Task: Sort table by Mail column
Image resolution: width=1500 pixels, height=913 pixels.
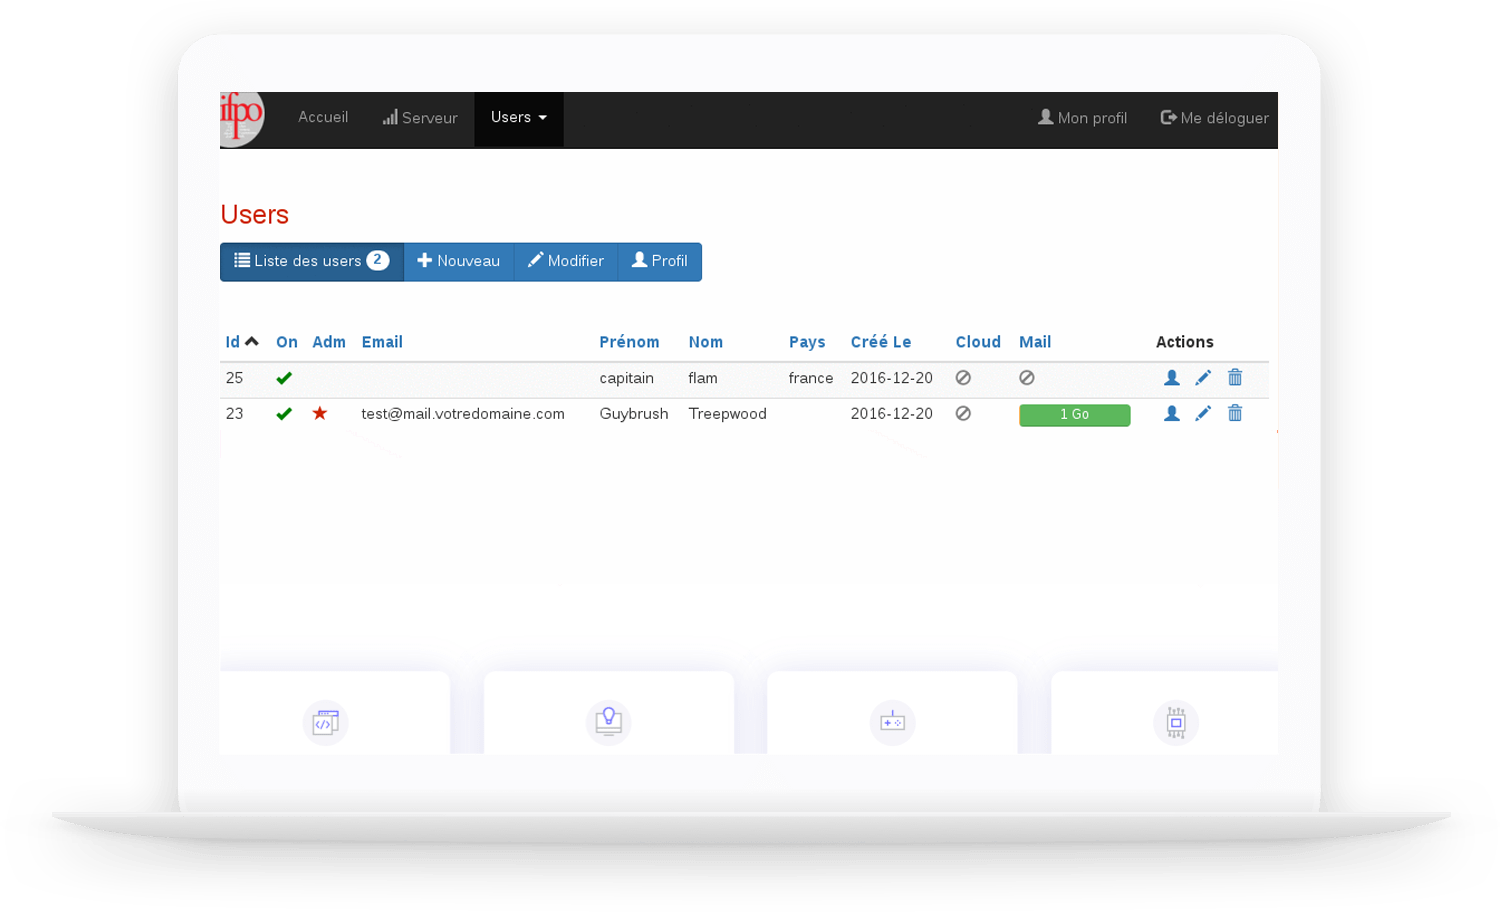Action: click(x=1035, y=342)
